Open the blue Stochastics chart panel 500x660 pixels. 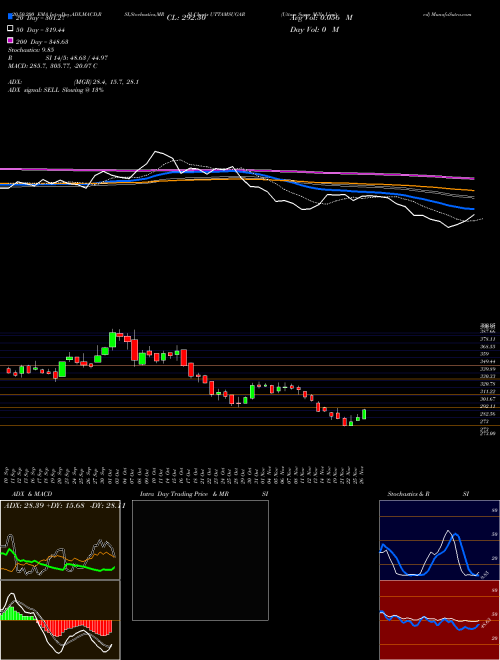[439, 540]
